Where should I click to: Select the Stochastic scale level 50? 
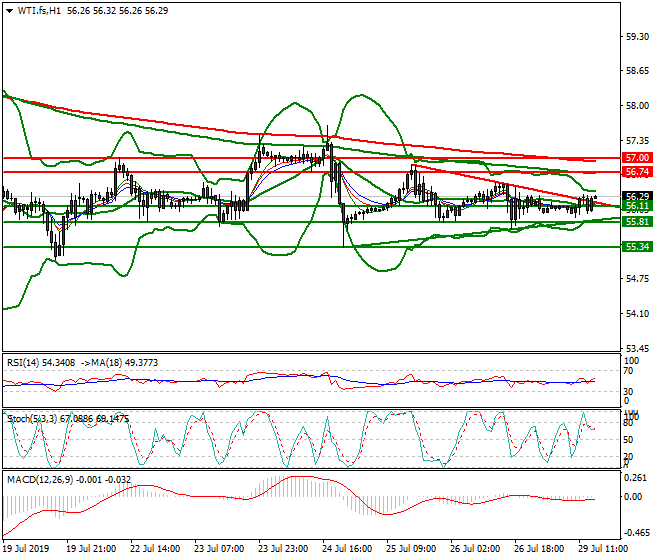click(628, 440)
